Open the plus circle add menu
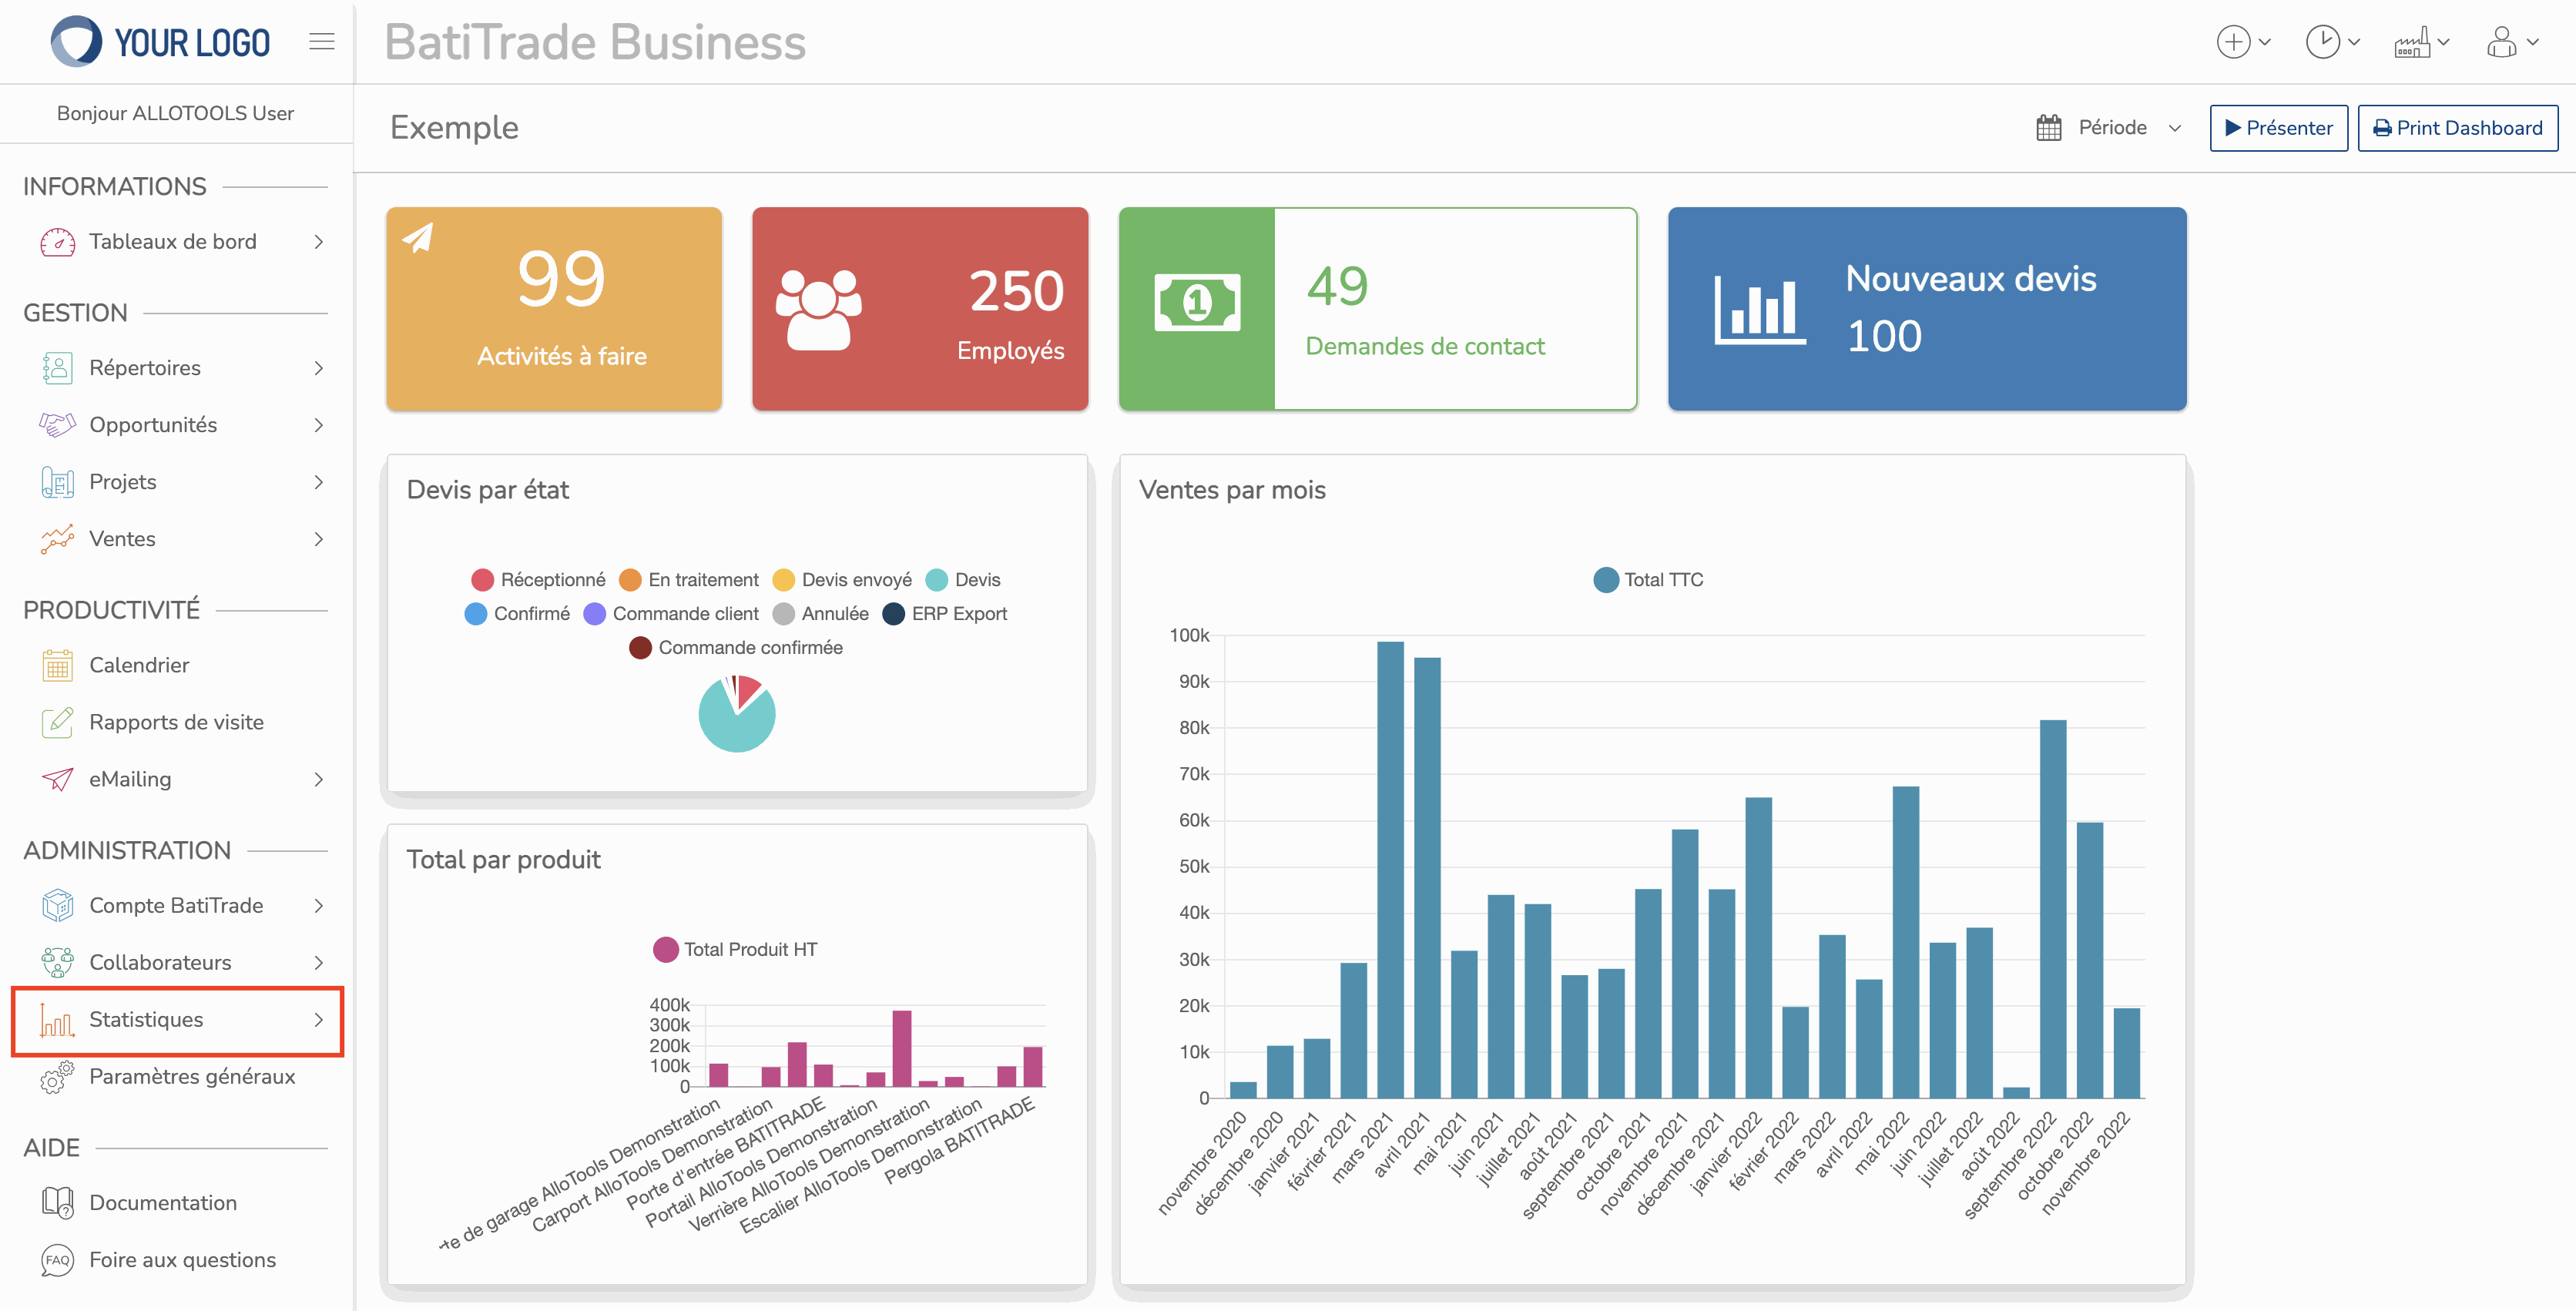This screenshot has width=2576, height=1311. tap(2243, 42)
